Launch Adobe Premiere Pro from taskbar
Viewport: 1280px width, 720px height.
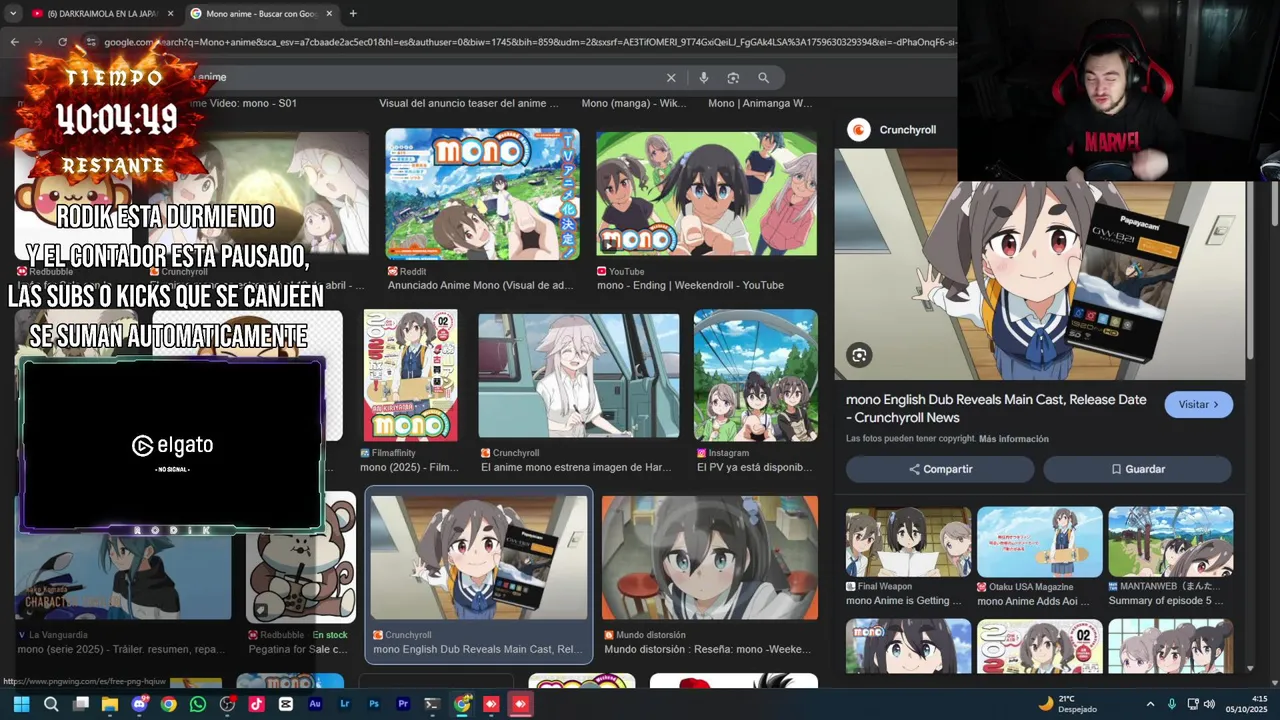point(403,704)
